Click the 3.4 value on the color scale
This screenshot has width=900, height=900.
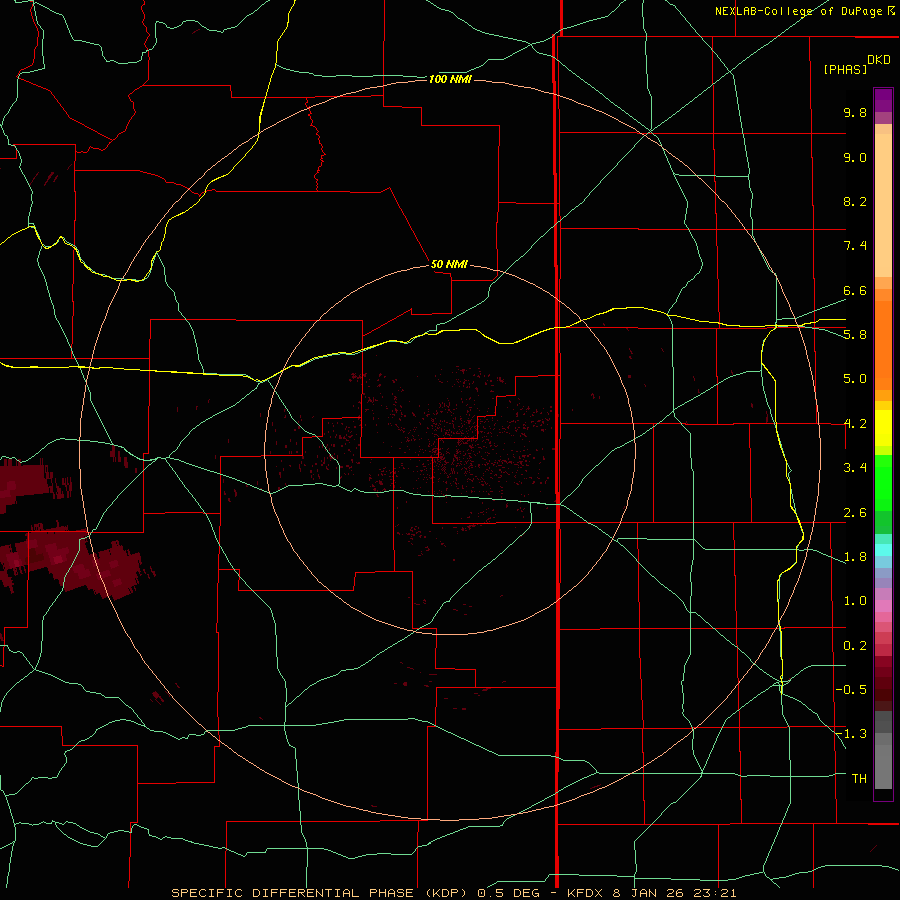[x=855, y=468]
